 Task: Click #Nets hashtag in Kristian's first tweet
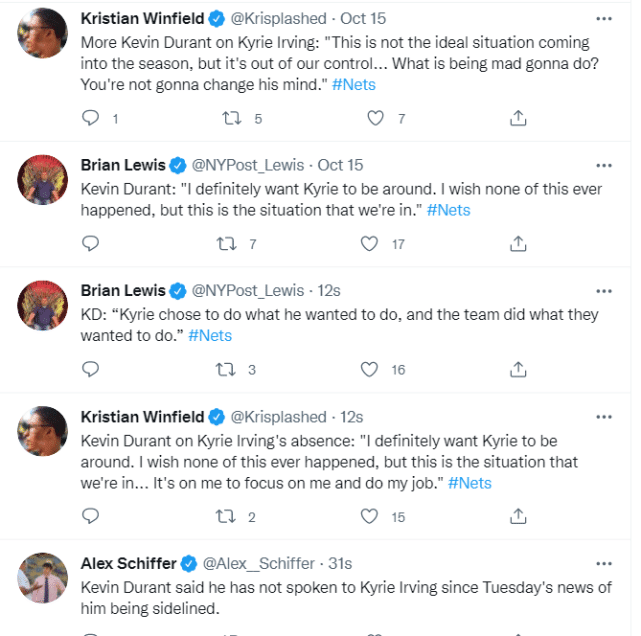coord(354,84)
